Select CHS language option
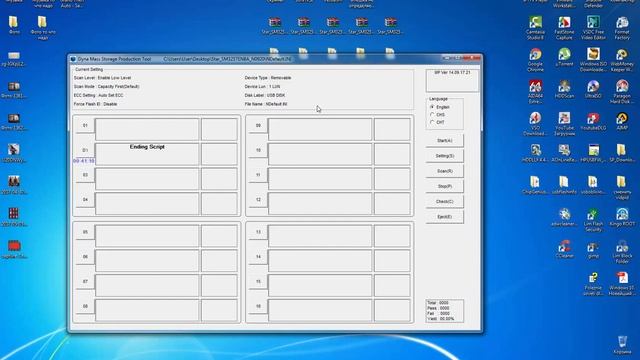Viewport: 640px width, 360px height. 432,115
